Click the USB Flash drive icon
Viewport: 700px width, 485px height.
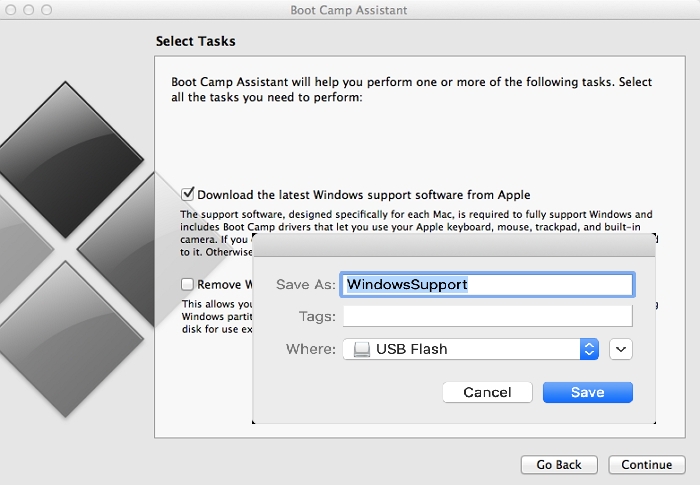[362, 349]
